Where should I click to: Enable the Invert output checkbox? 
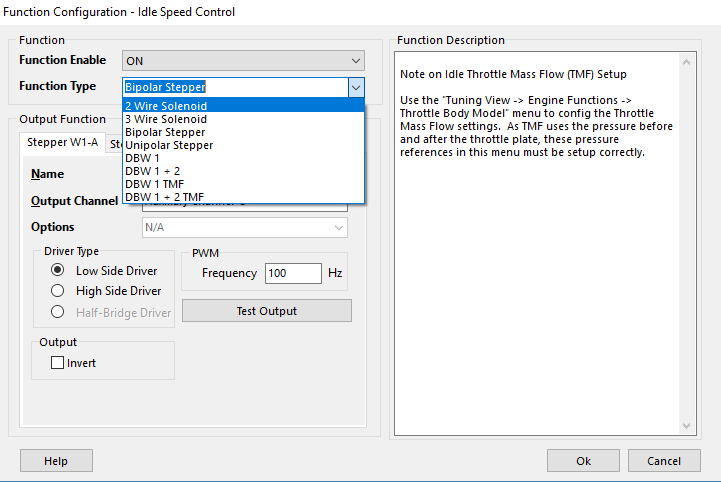(x=58, y=363)
